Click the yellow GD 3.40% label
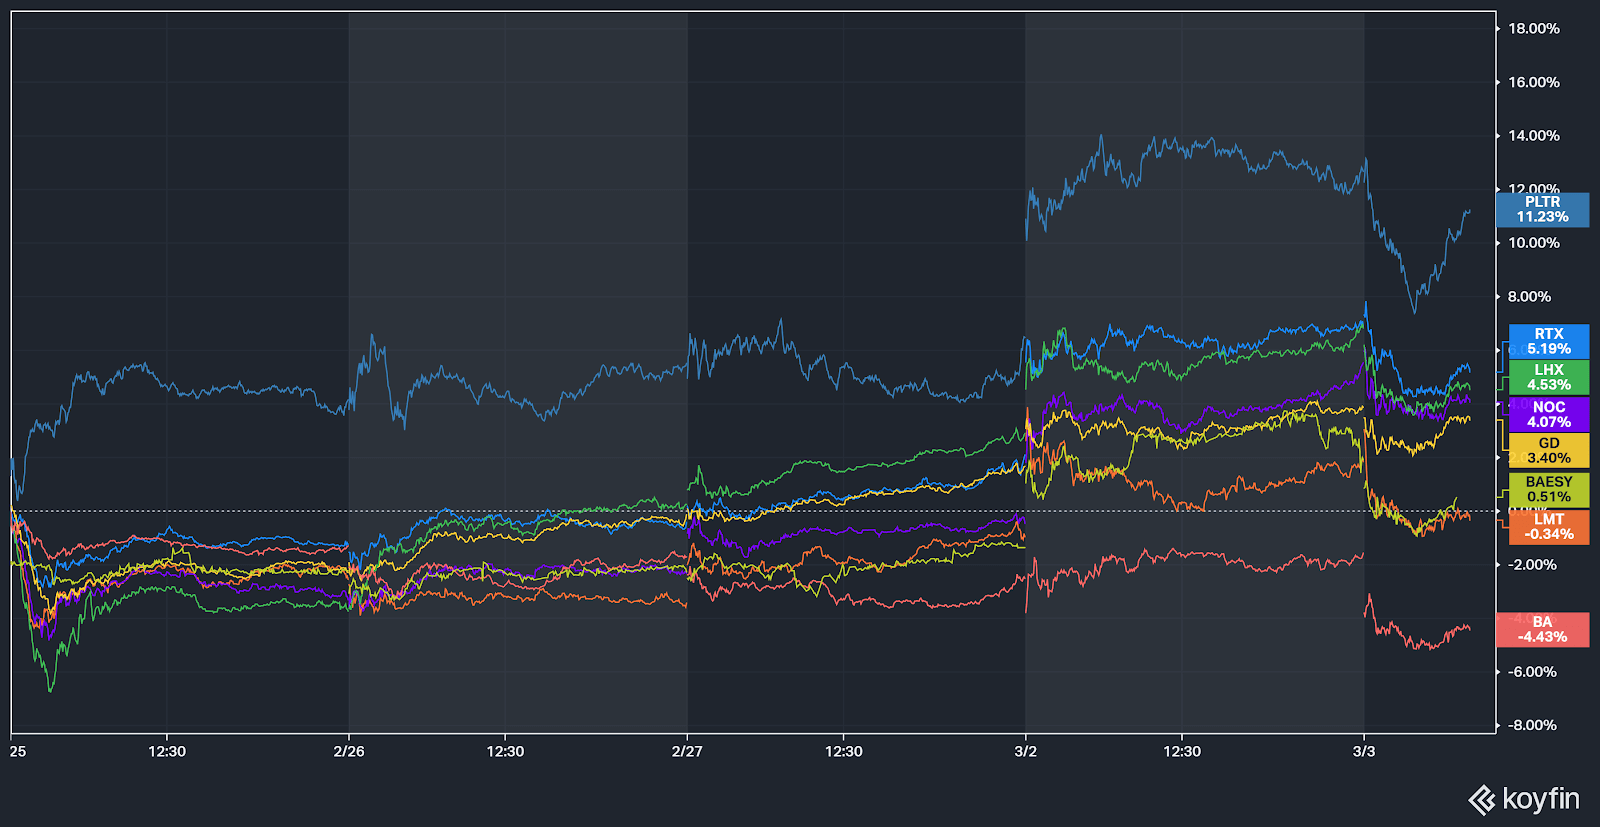Viewport: 1600px width, 827px height. pos(1548,450)
